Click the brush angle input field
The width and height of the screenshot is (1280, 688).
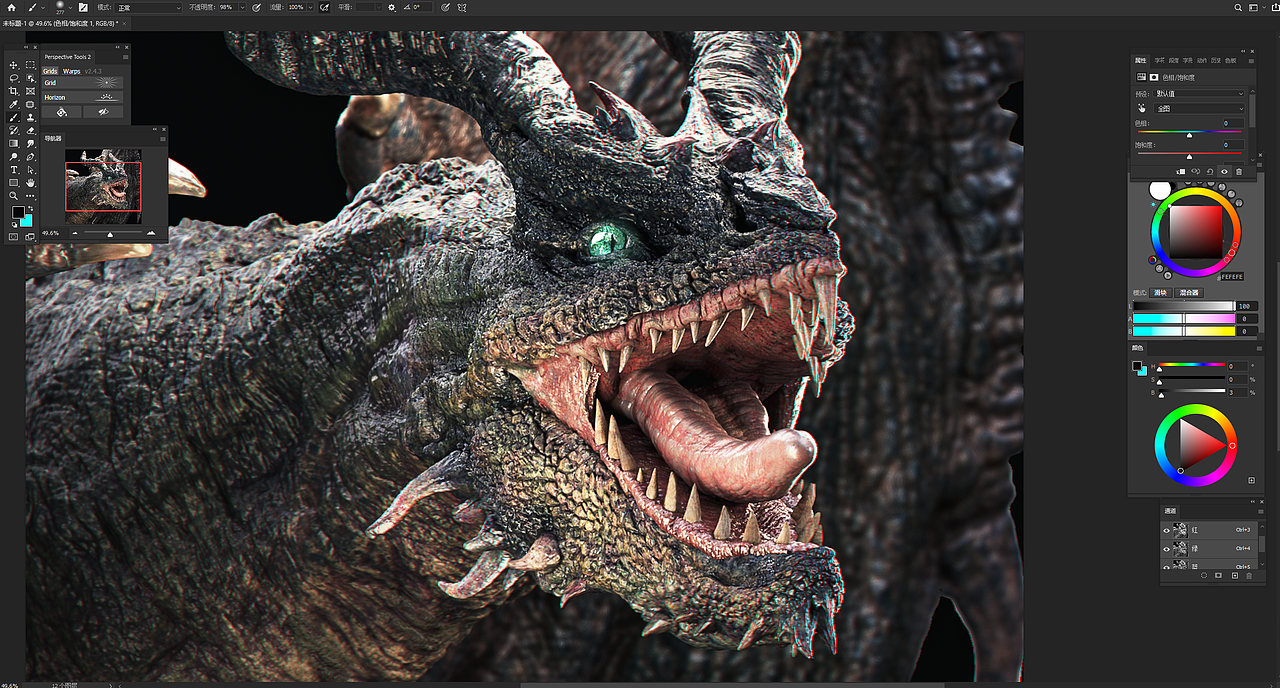point(421,7)
